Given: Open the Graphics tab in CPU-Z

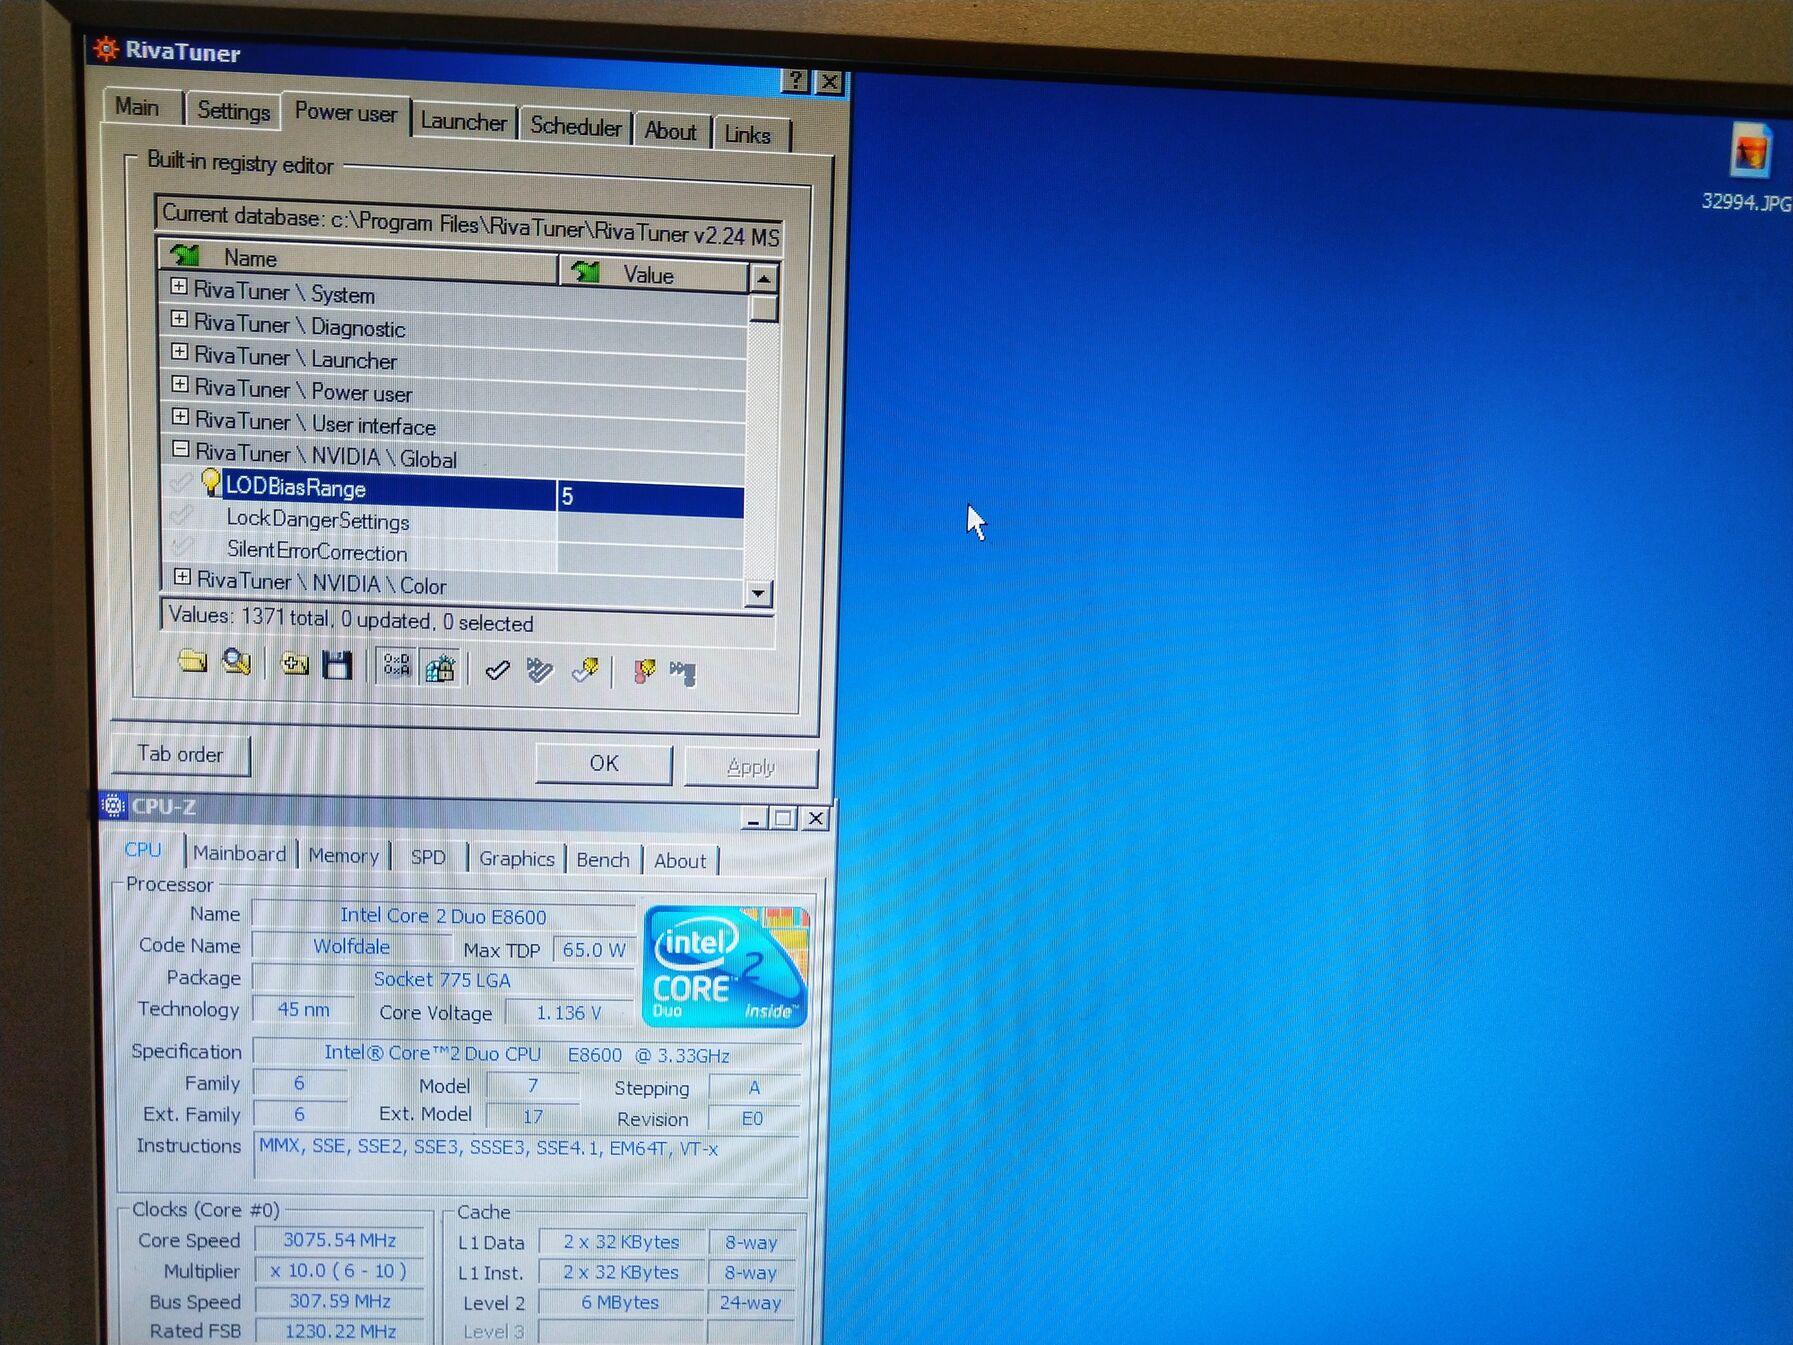Looking at the screenshot, I should 516,859.
